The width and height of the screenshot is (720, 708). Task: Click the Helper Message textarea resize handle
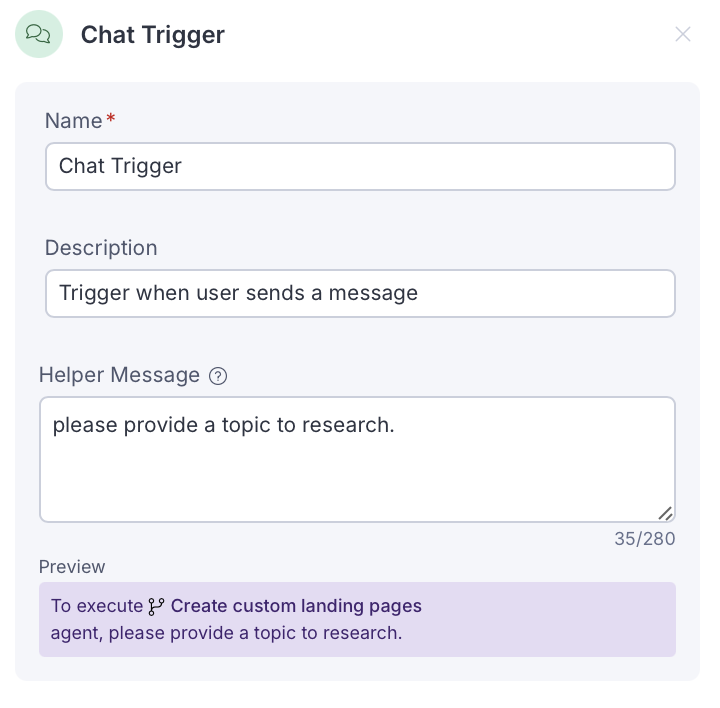tap(665, 513)
